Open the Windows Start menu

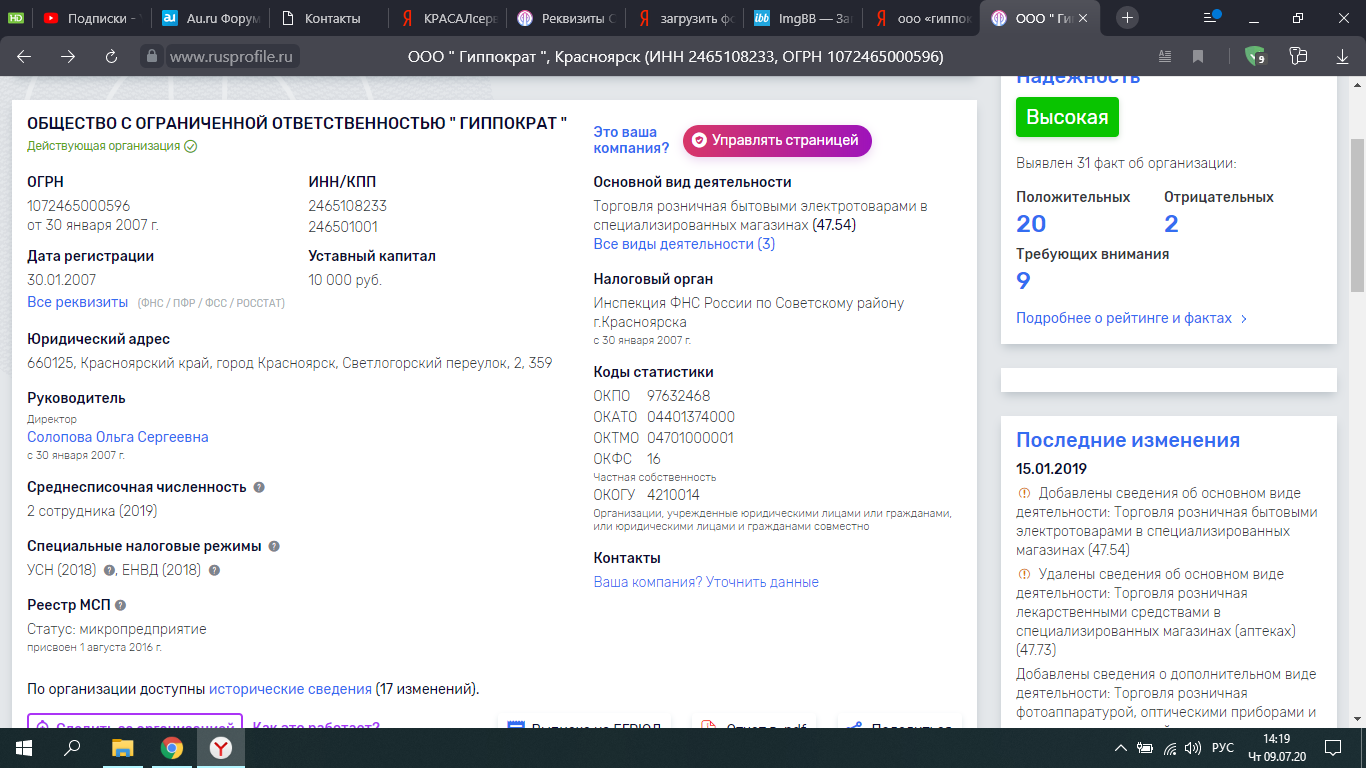point(24,748)
